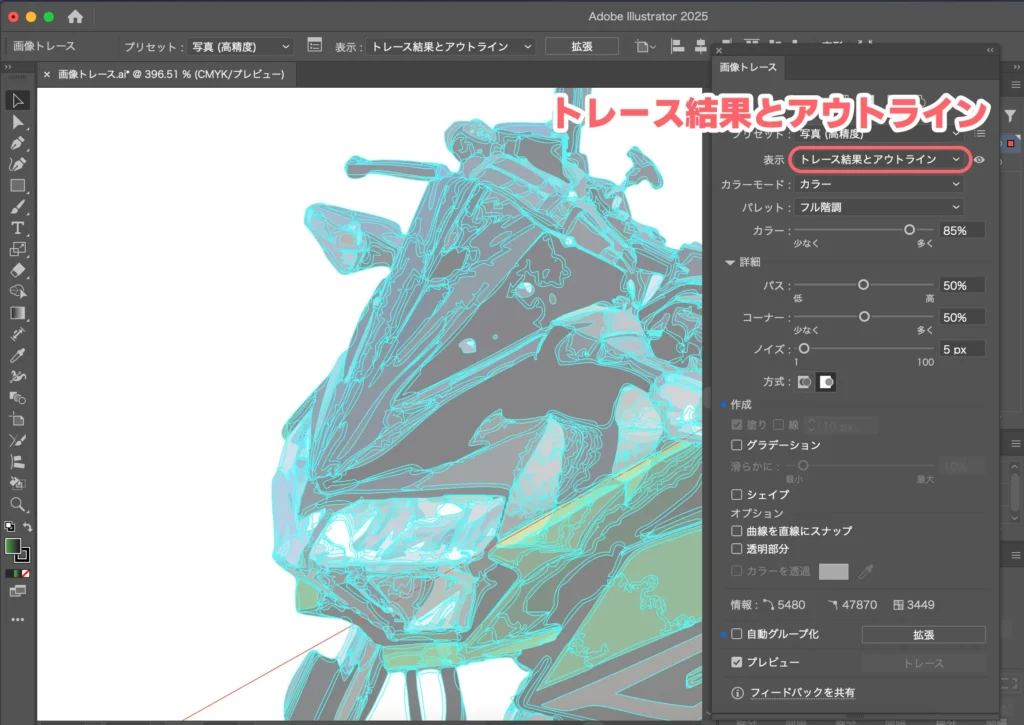Toggle the eye icon beside 表示 dropdown

980,159
